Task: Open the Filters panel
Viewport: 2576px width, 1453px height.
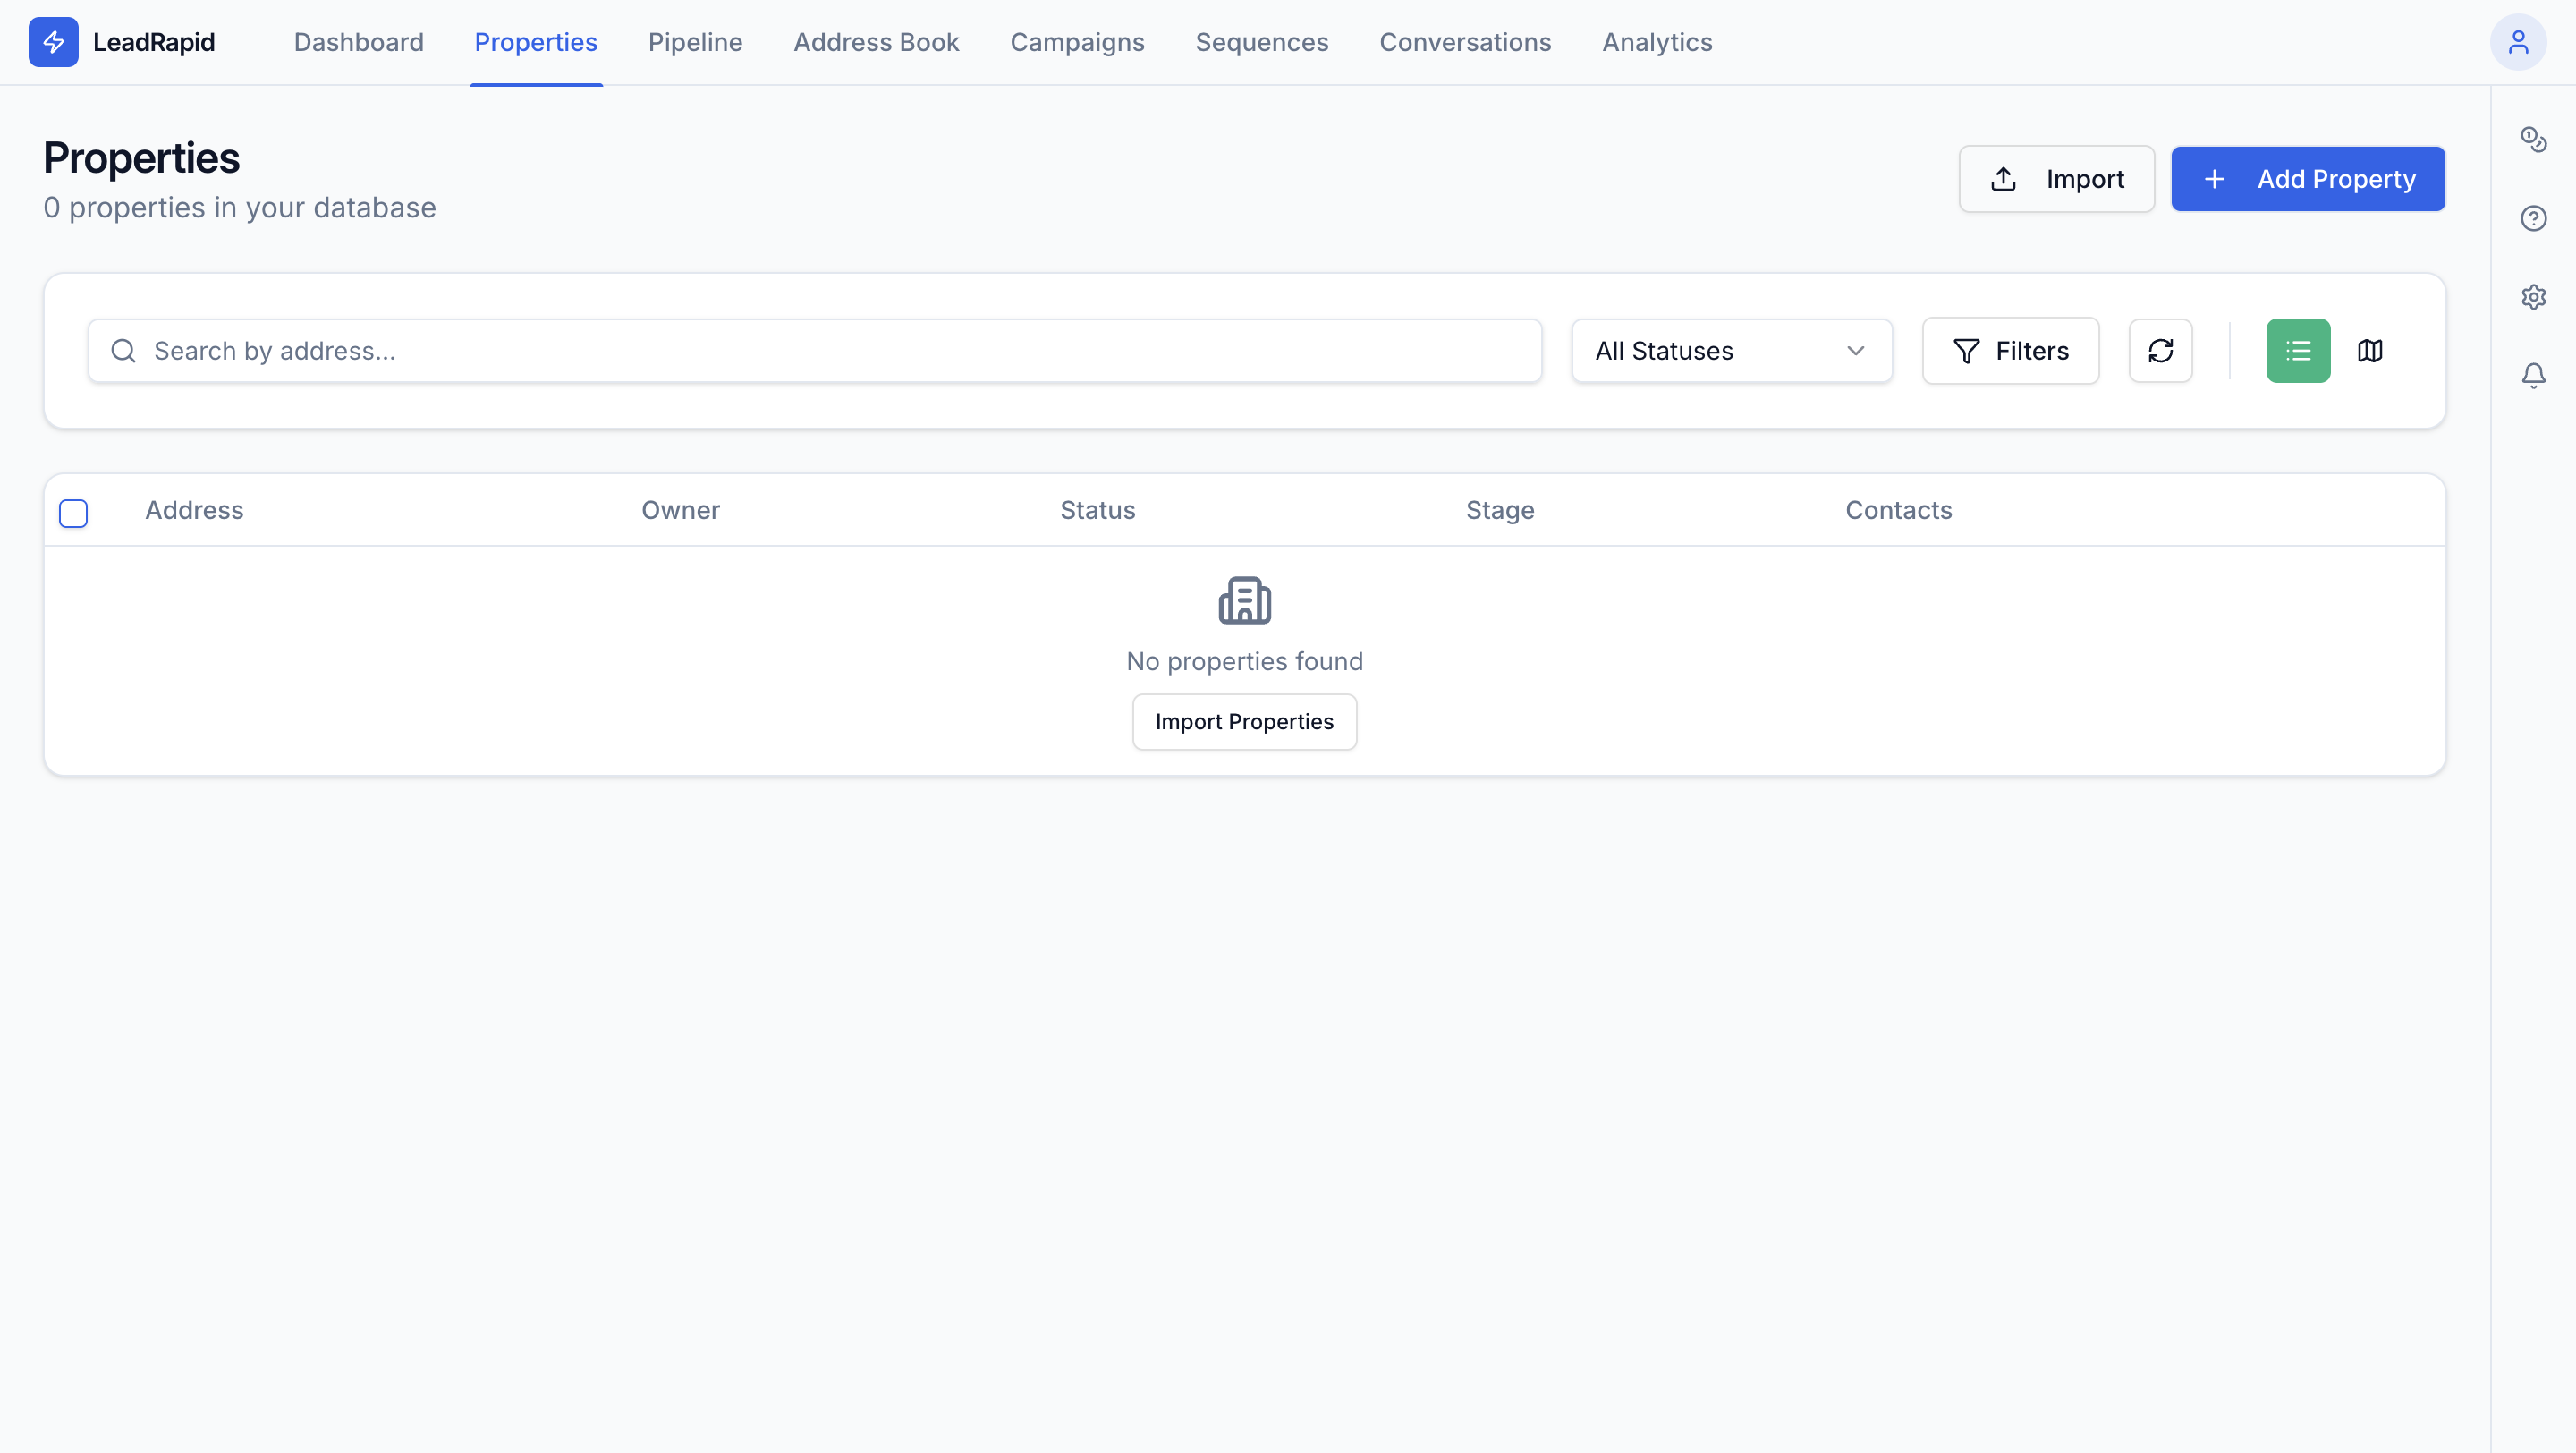Action: point(2010,351)
